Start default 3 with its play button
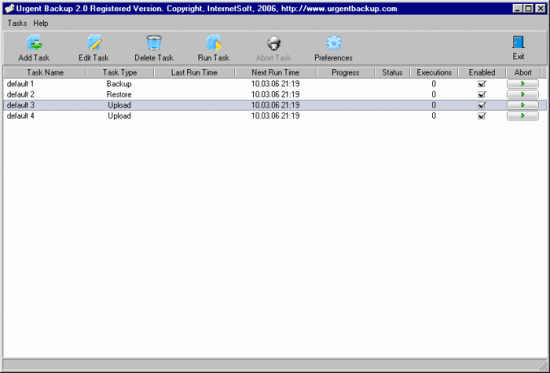This screenshot has width=550, height=373. [523, 105]
